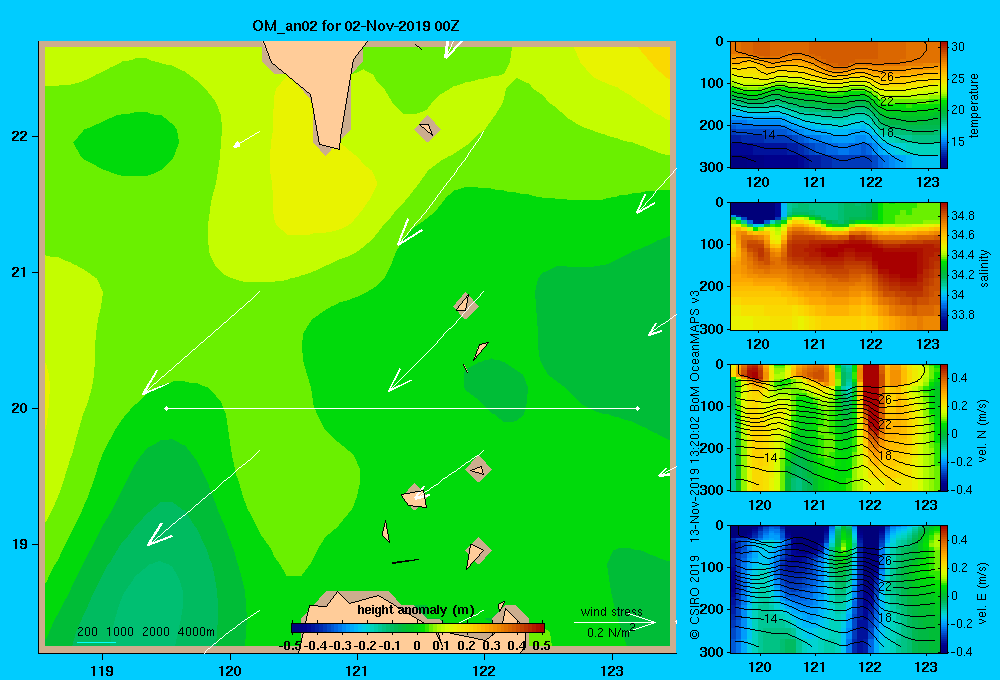Click the dark green low patch near 22°N 119°E

[x=126, y=144]
